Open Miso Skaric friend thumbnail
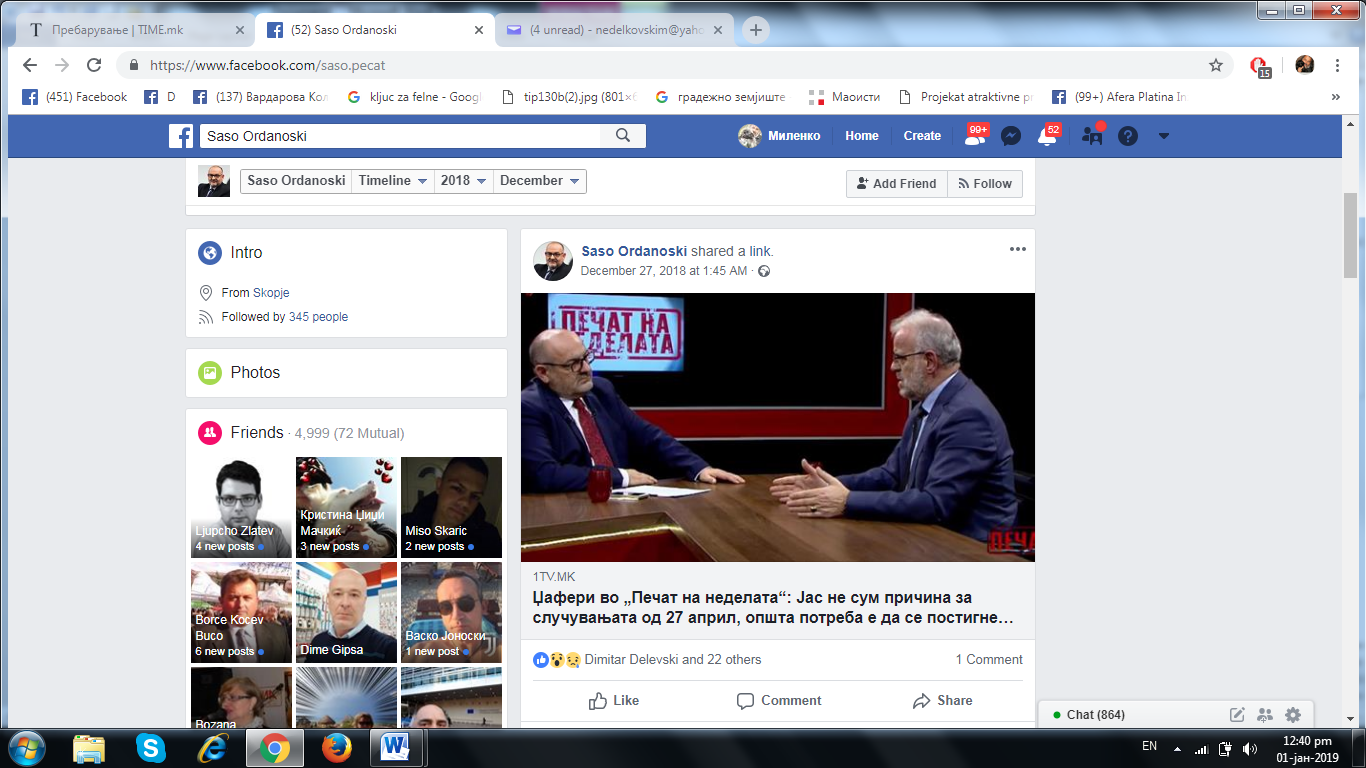The image size is (1366, 768). 451,507
